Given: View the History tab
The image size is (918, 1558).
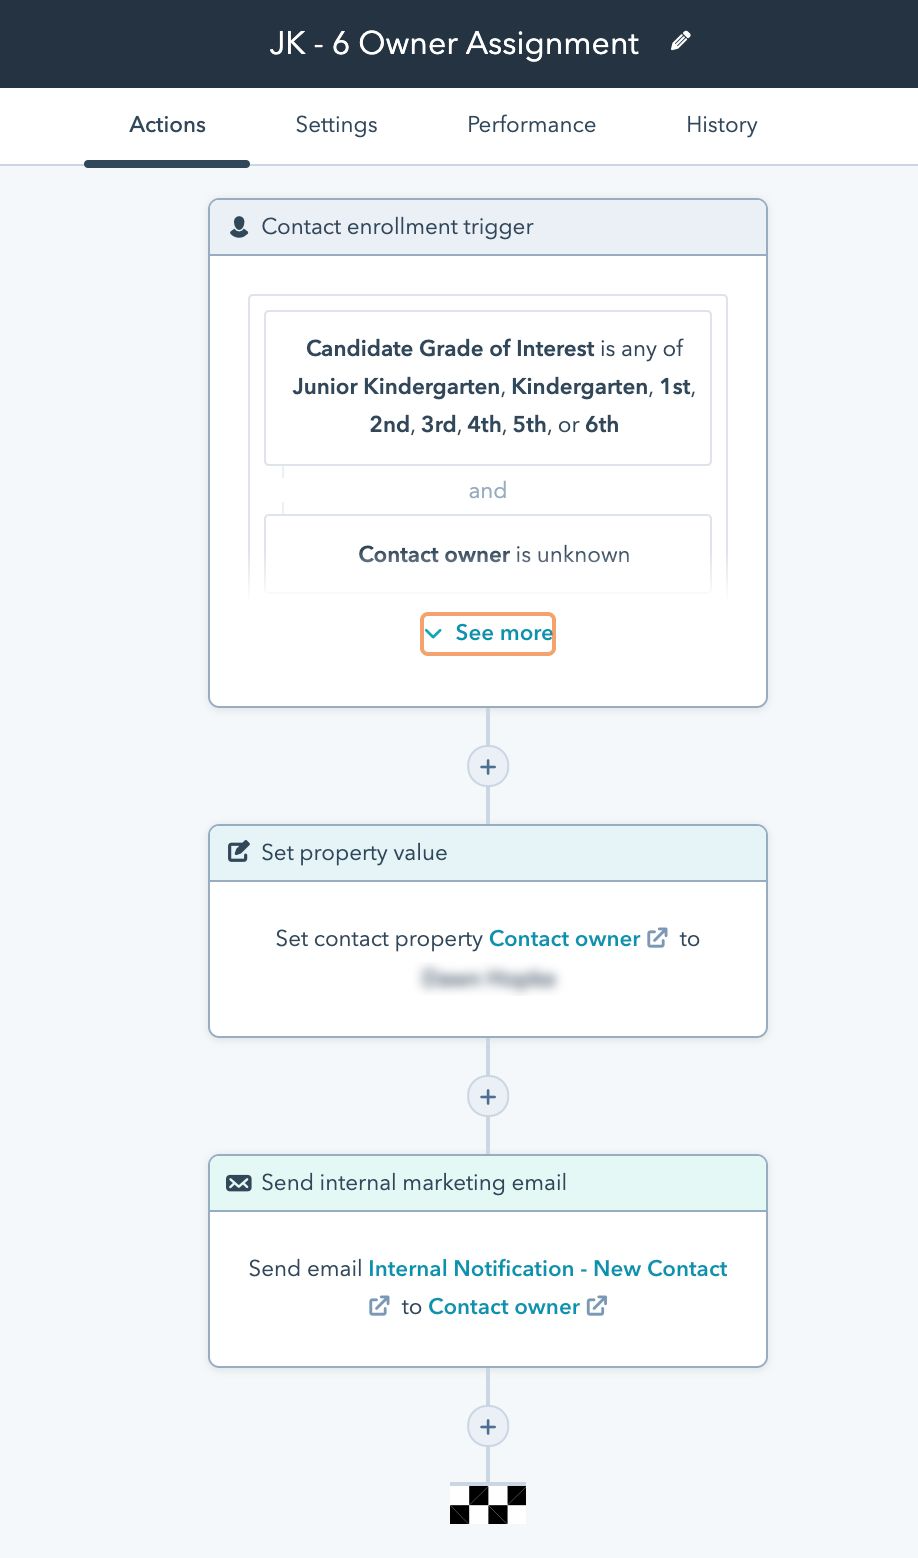Looking at the screenshot, I should coord(721,125).
